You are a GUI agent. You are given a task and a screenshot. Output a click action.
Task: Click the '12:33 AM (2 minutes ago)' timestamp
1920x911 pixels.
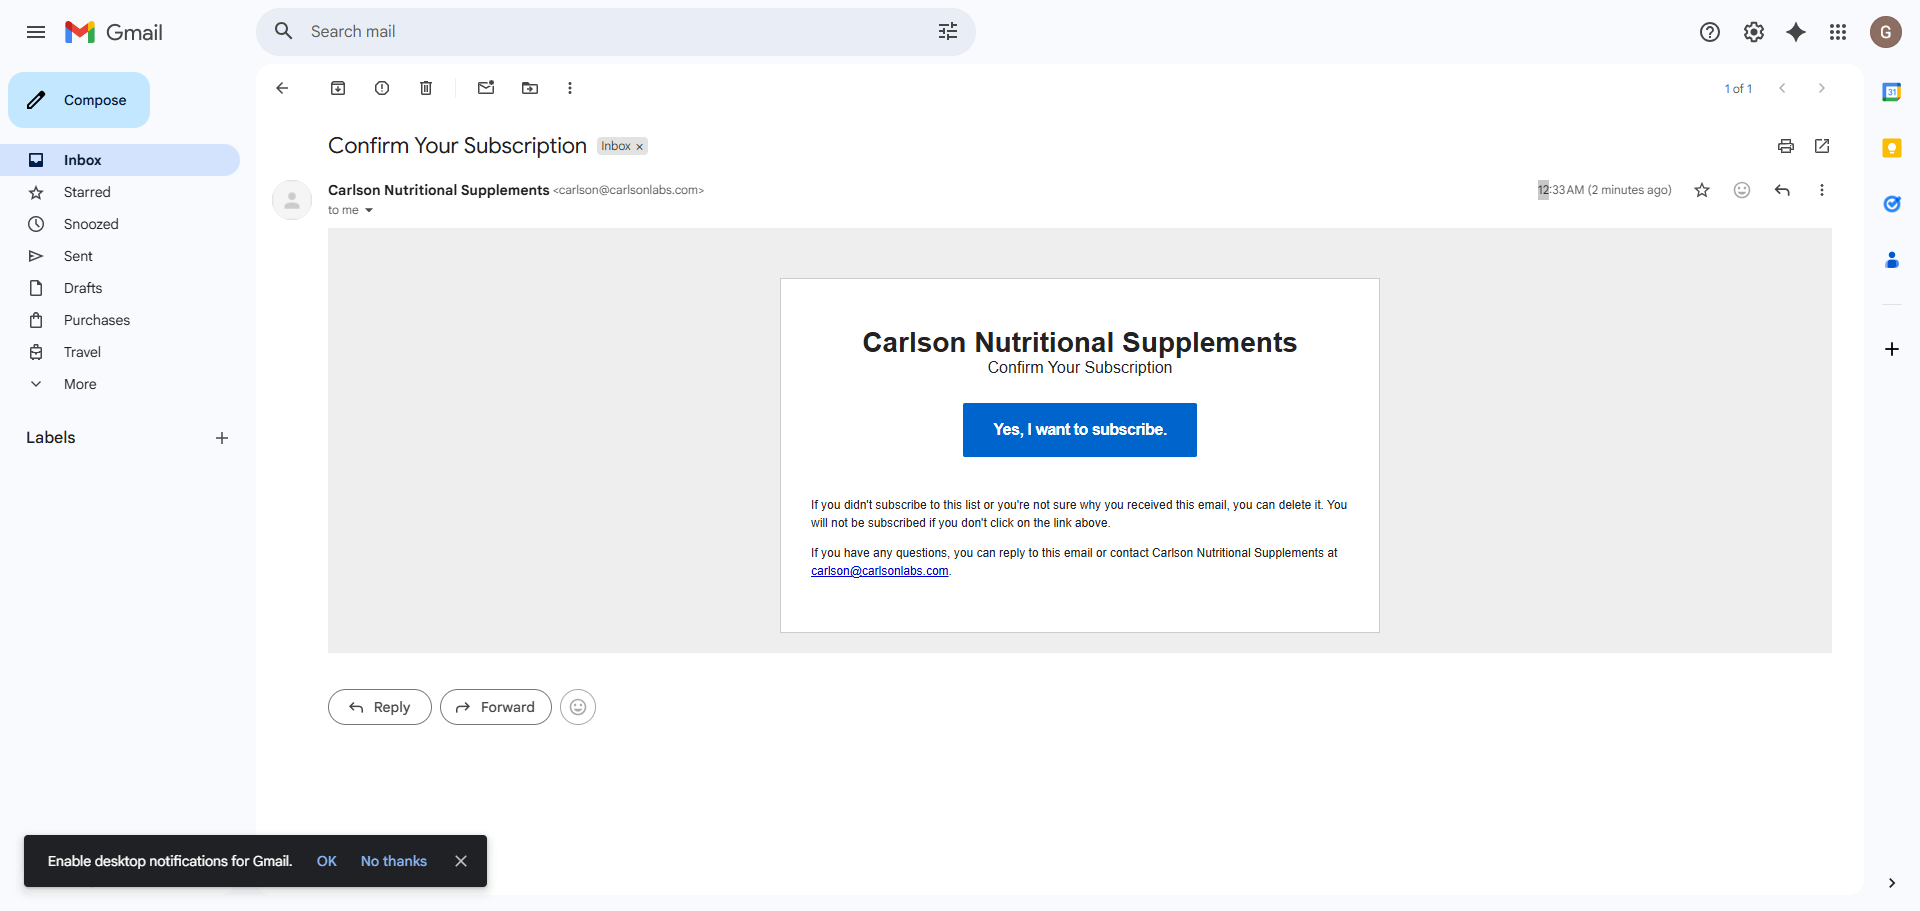tap(1605, 190)
